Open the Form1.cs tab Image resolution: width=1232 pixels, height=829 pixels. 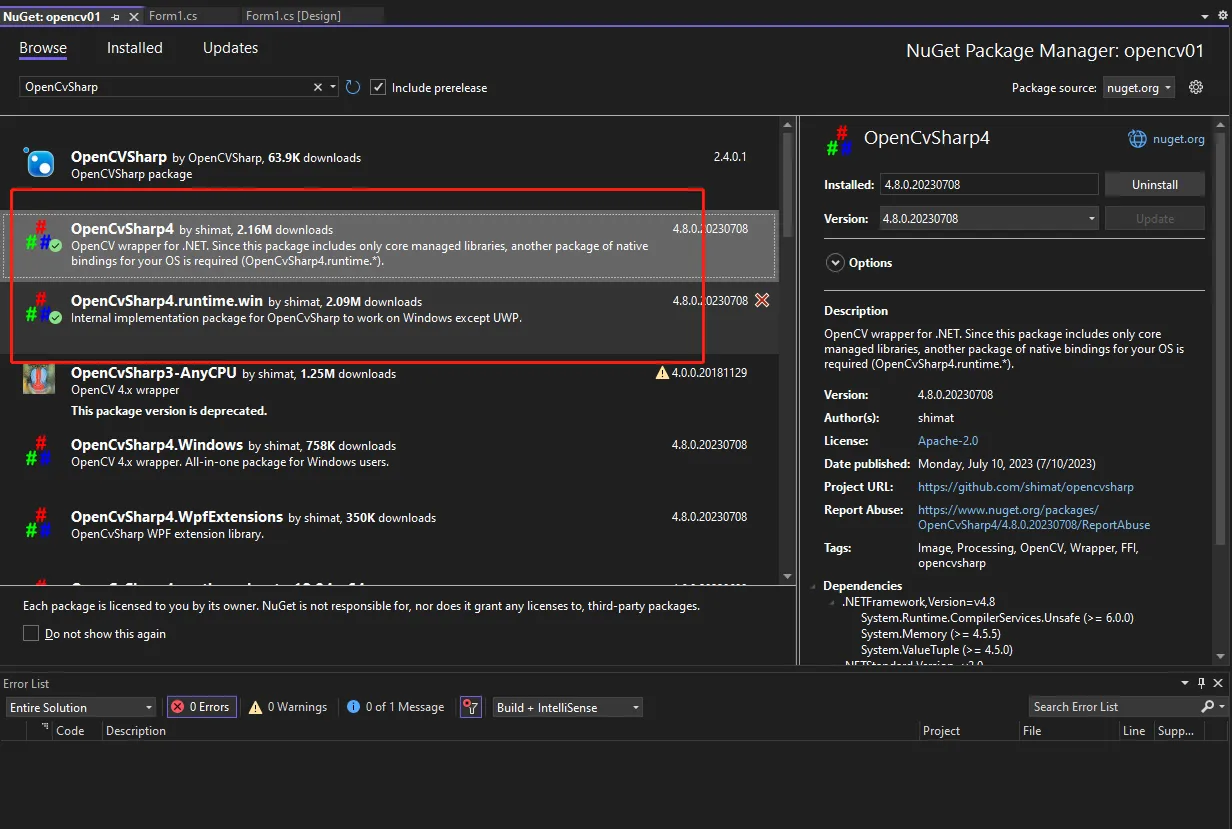[172, 16]
